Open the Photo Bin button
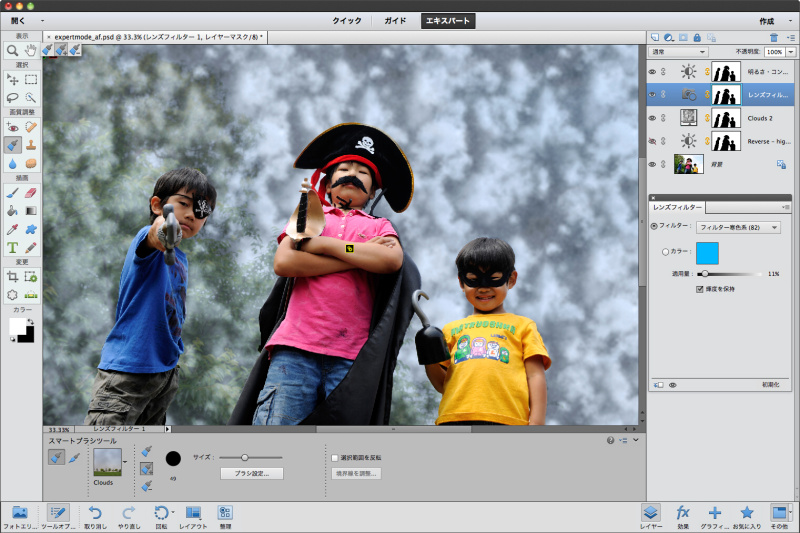Viewport: 800px width, 533px height. (20, 517)
